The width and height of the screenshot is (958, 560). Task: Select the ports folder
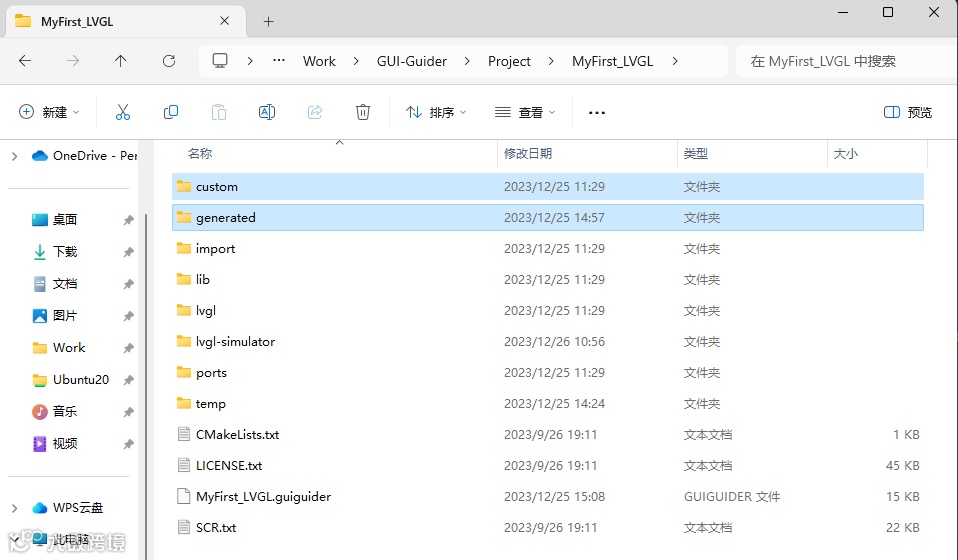547,373
